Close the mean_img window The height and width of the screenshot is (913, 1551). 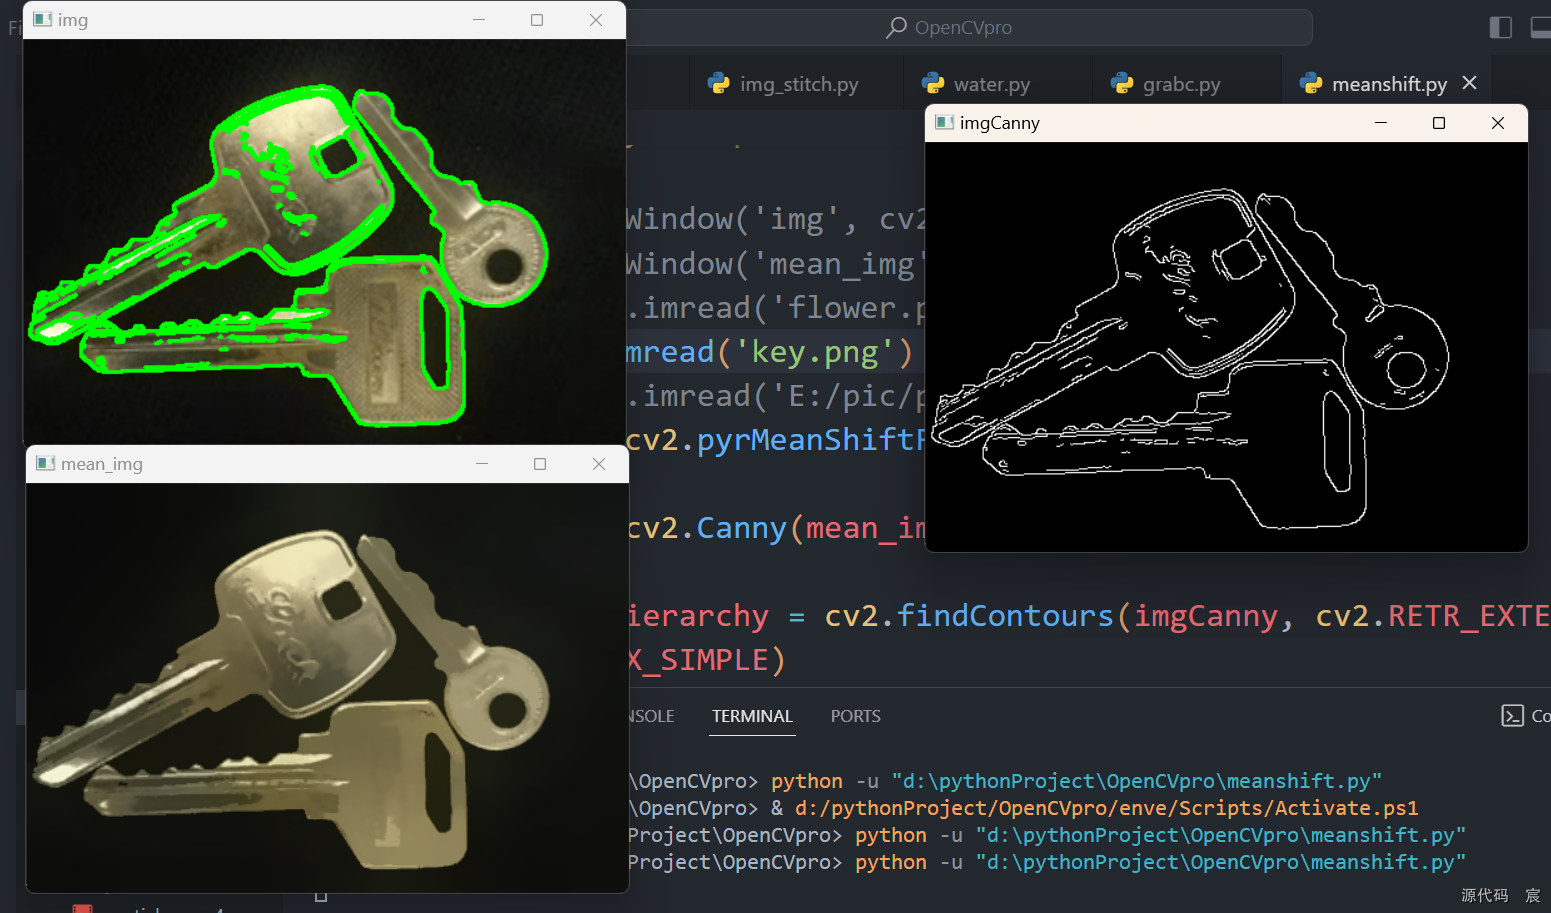[599, 464]
